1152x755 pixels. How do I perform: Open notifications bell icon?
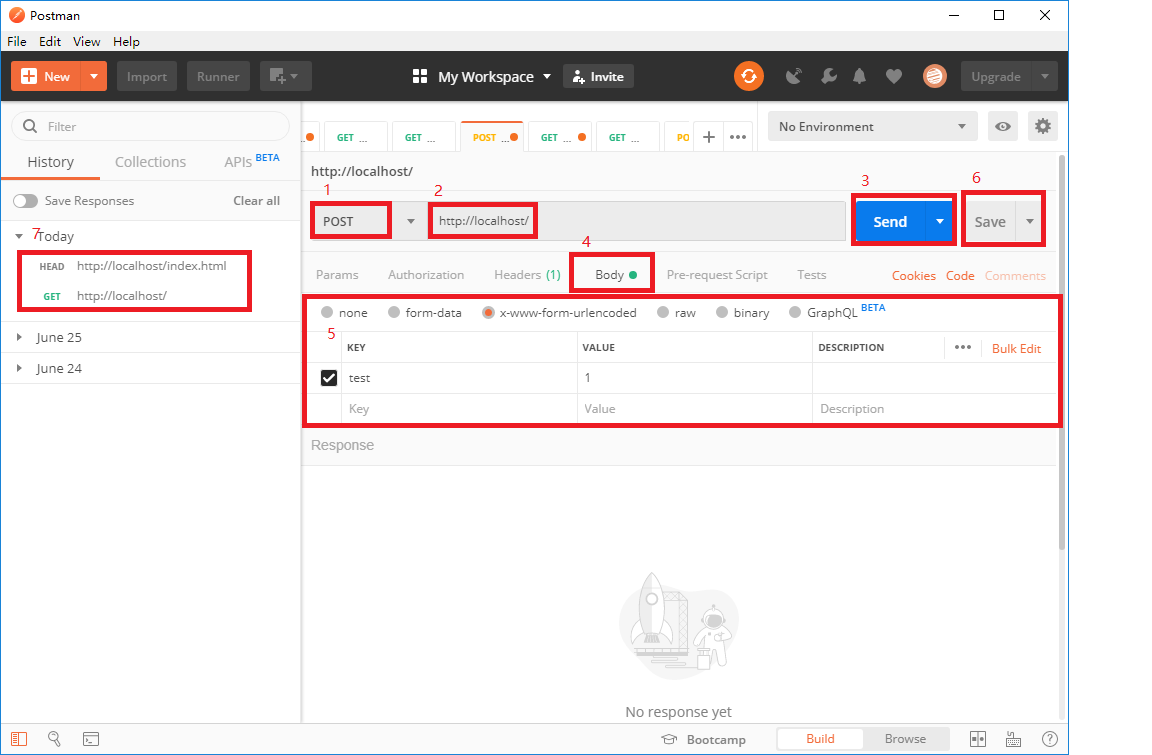(860, 76)
